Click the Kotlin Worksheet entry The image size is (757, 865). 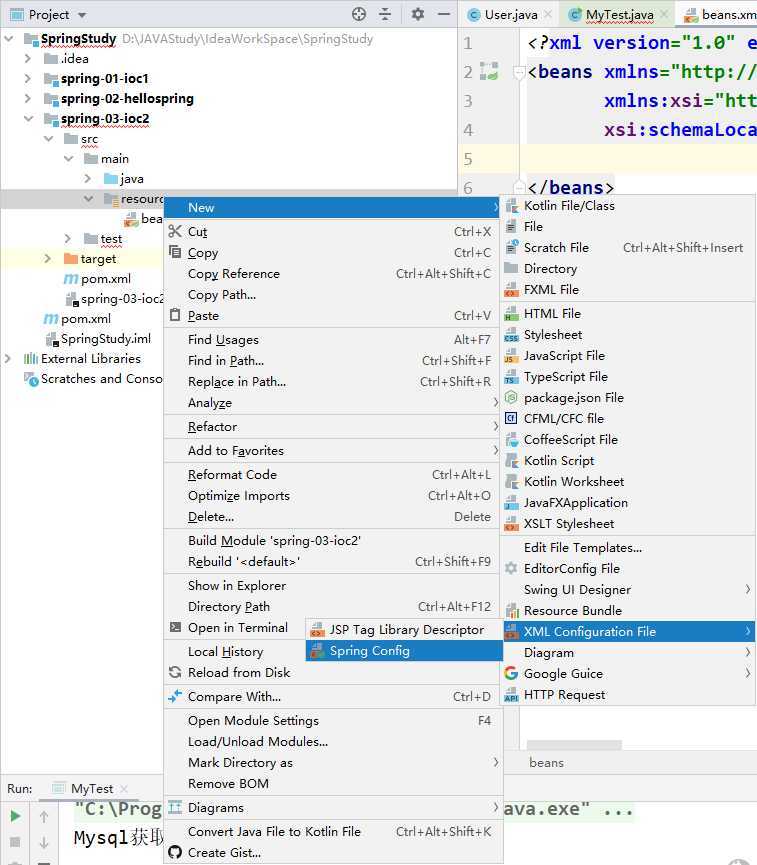pos(628,482)
